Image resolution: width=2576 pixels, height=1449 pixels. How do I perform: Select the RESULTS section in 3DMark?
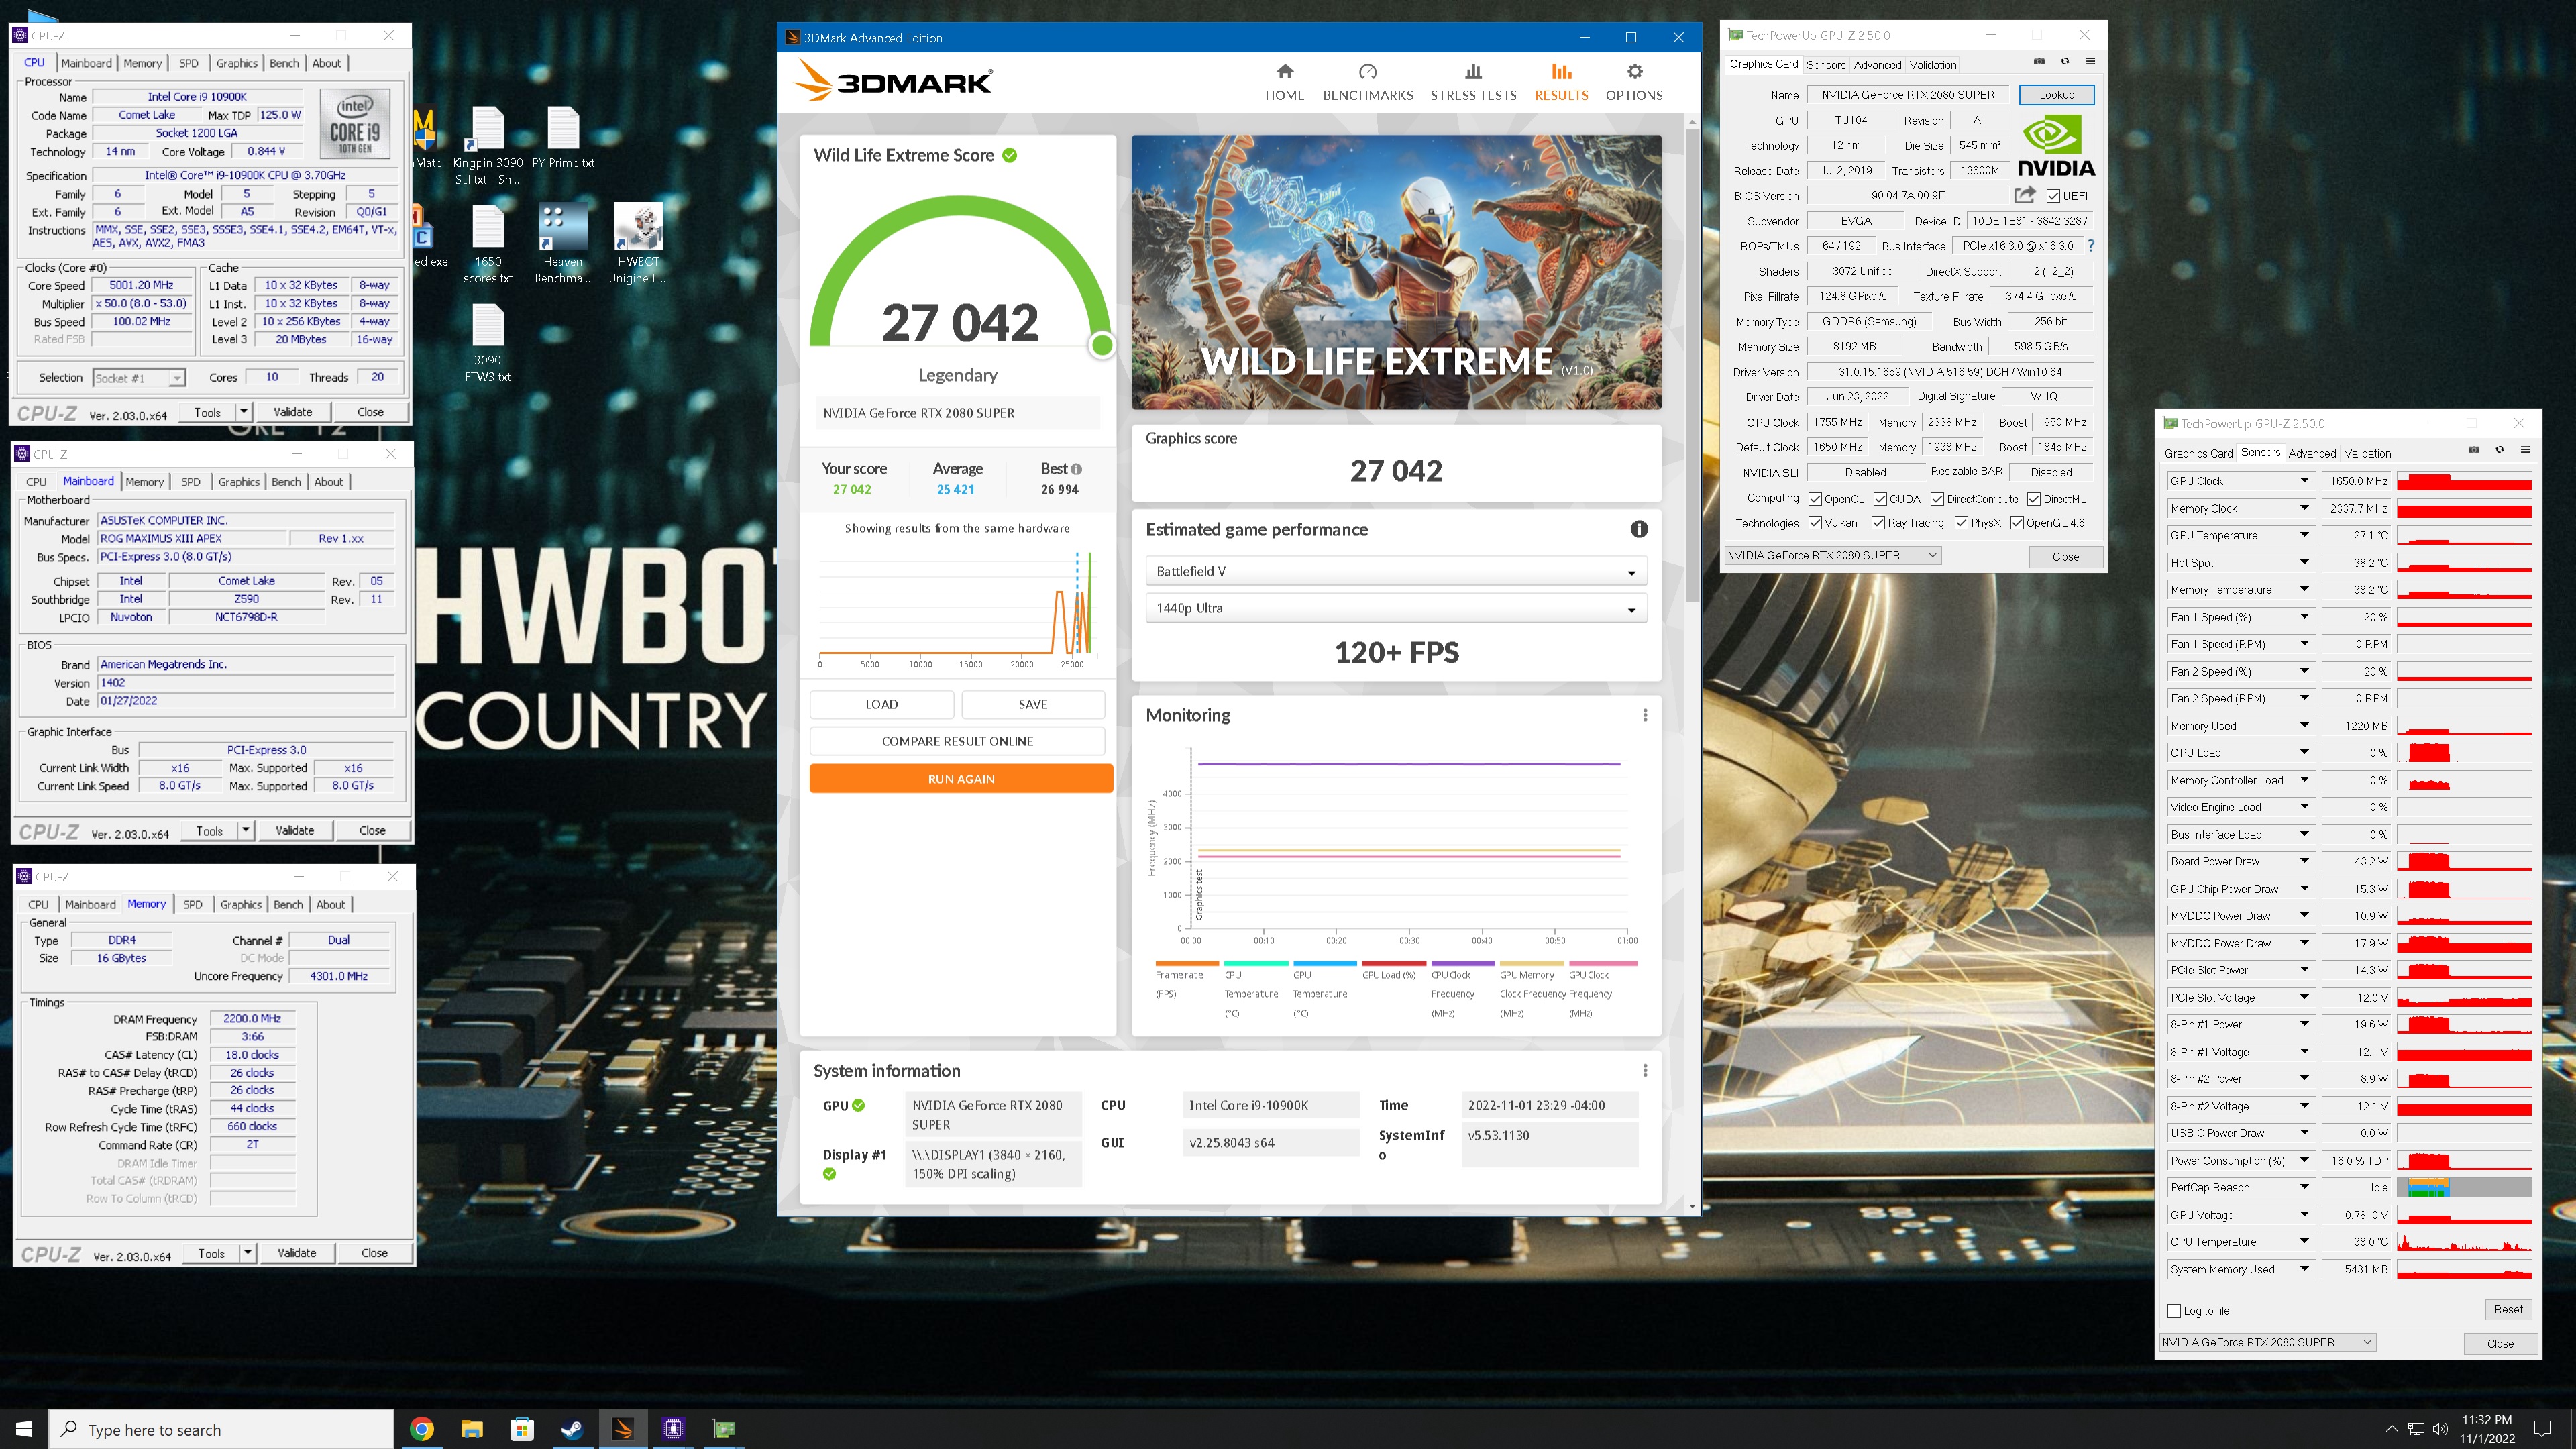(x=1561, y=82)
